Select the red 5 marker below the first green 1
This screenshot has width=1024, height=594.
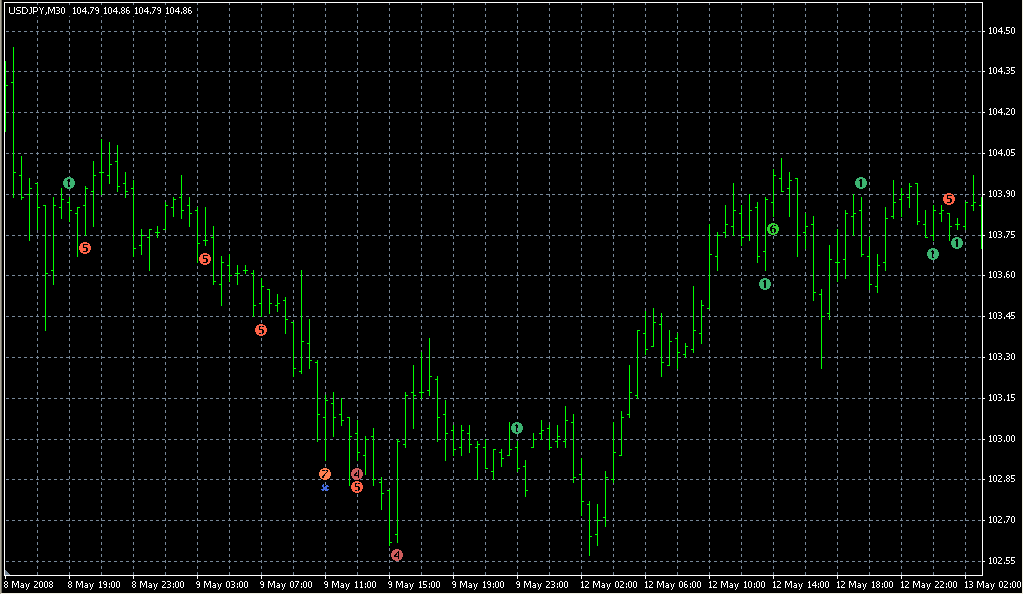[x=85, y=248]
